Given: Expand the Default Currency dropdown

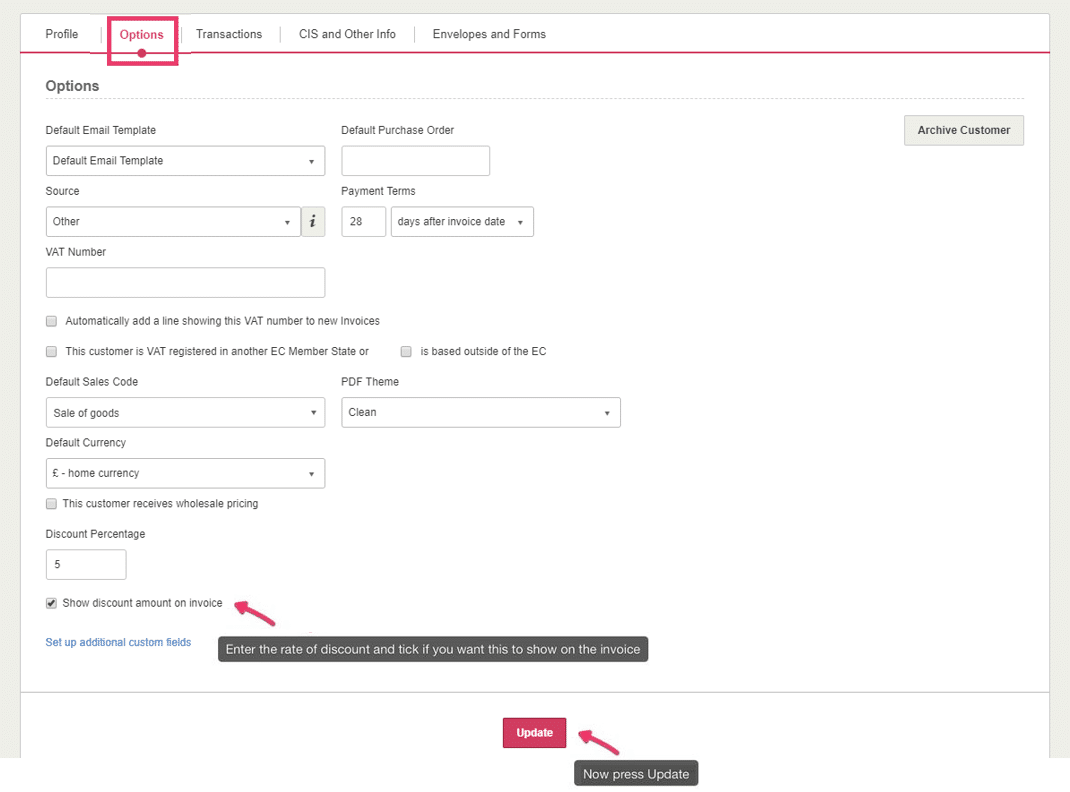Looking at the screenshot, I should click(185, 474).
